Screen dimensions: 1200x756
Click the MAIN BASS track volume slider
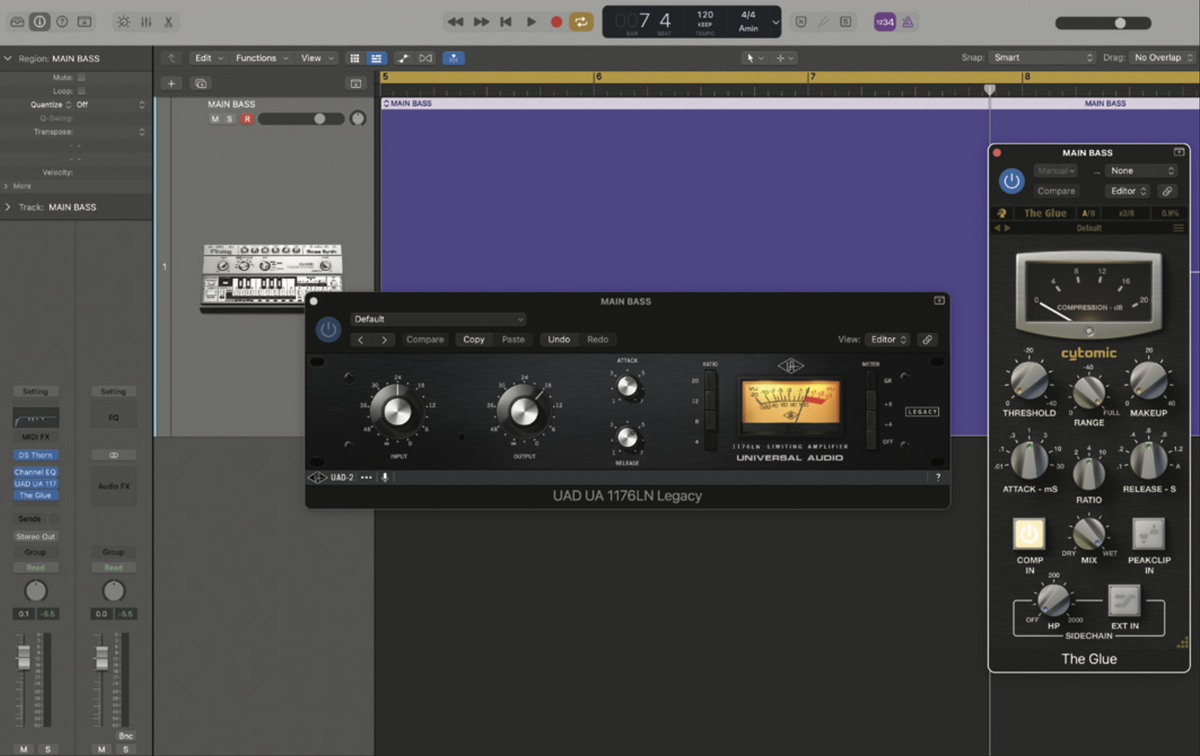pyautogui.click(x=300, y=119)
